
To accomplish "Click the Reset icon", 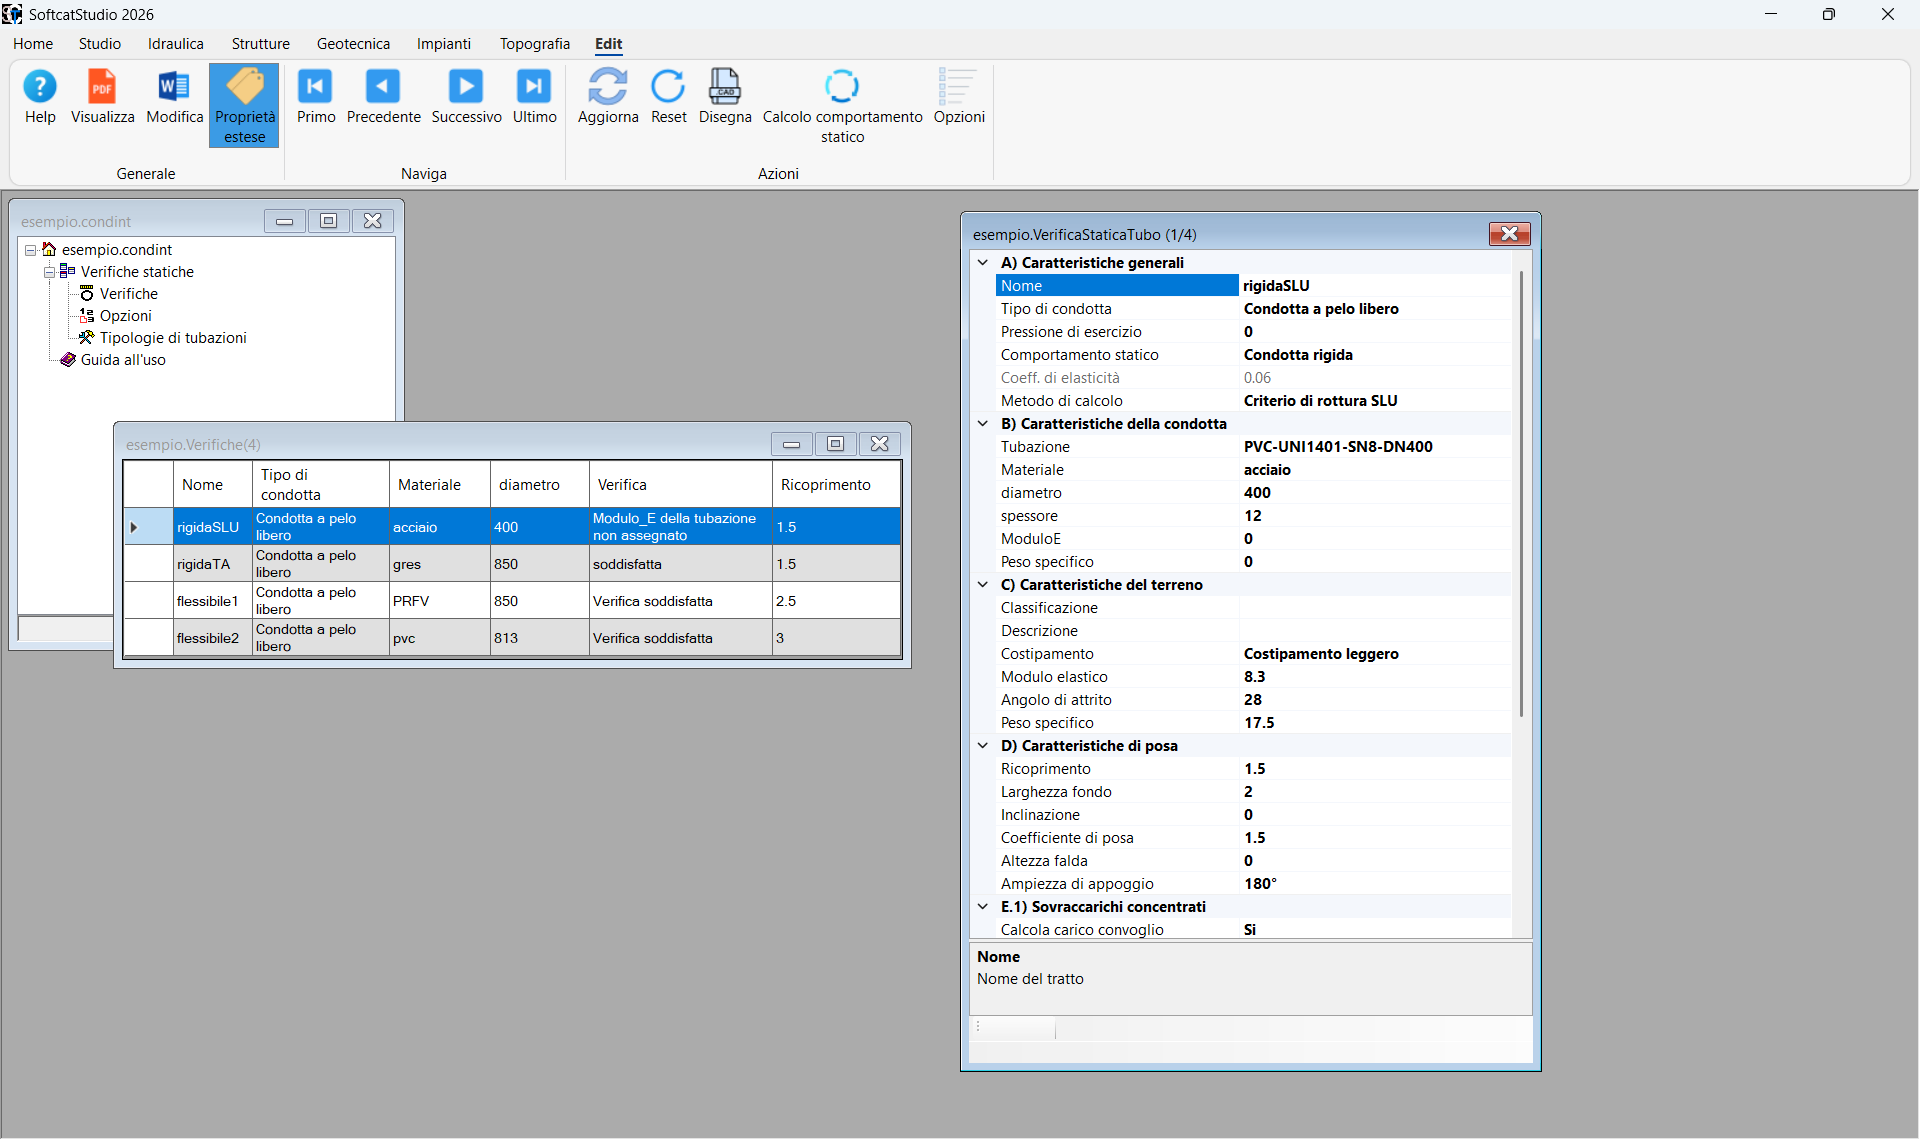I will click(x=668, y=87).
